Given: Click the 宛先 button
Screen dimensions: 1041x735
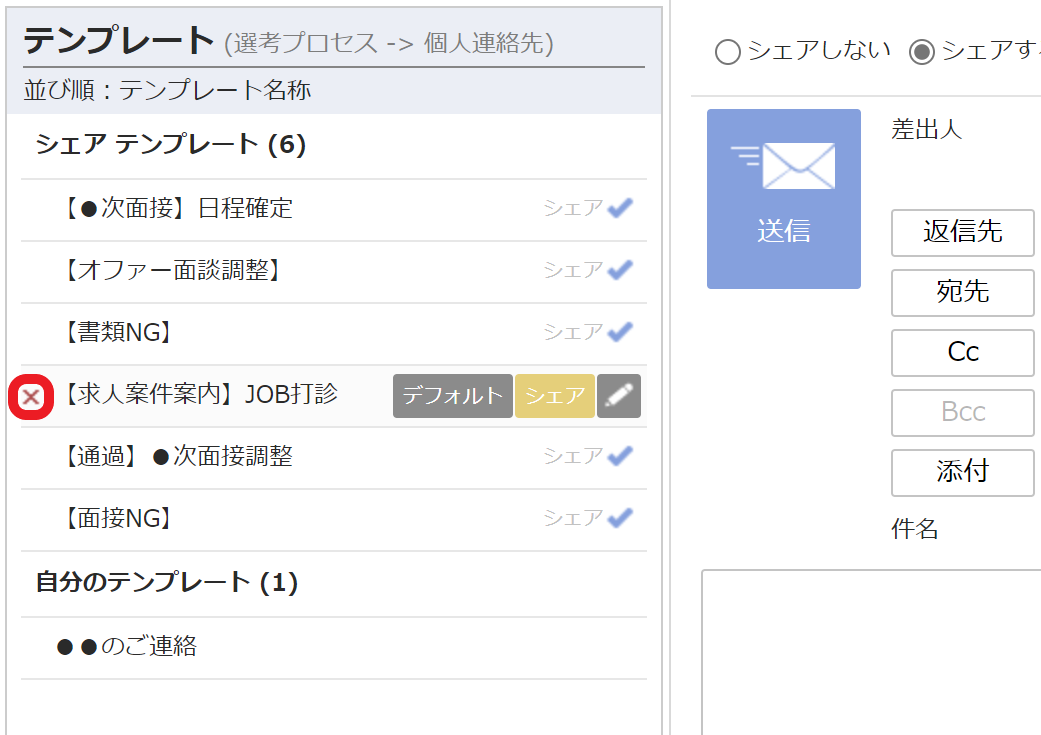Looking at the screenshot, I should point(962,293).
